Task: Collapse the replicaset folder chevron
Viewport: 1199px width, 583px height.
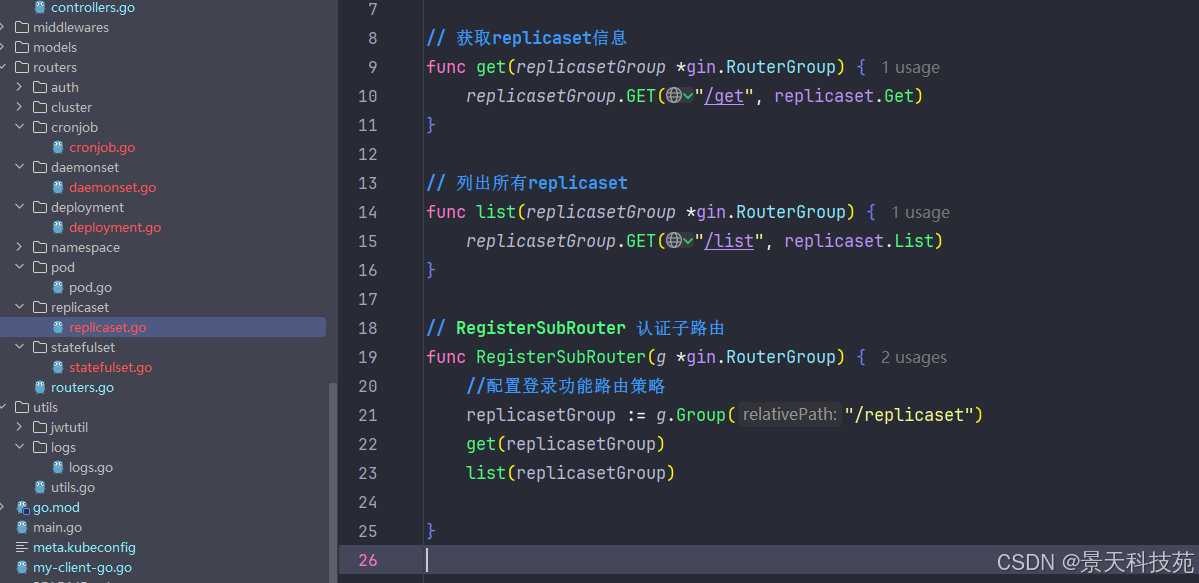Action: pyautogui.click(x=21, y=307)
